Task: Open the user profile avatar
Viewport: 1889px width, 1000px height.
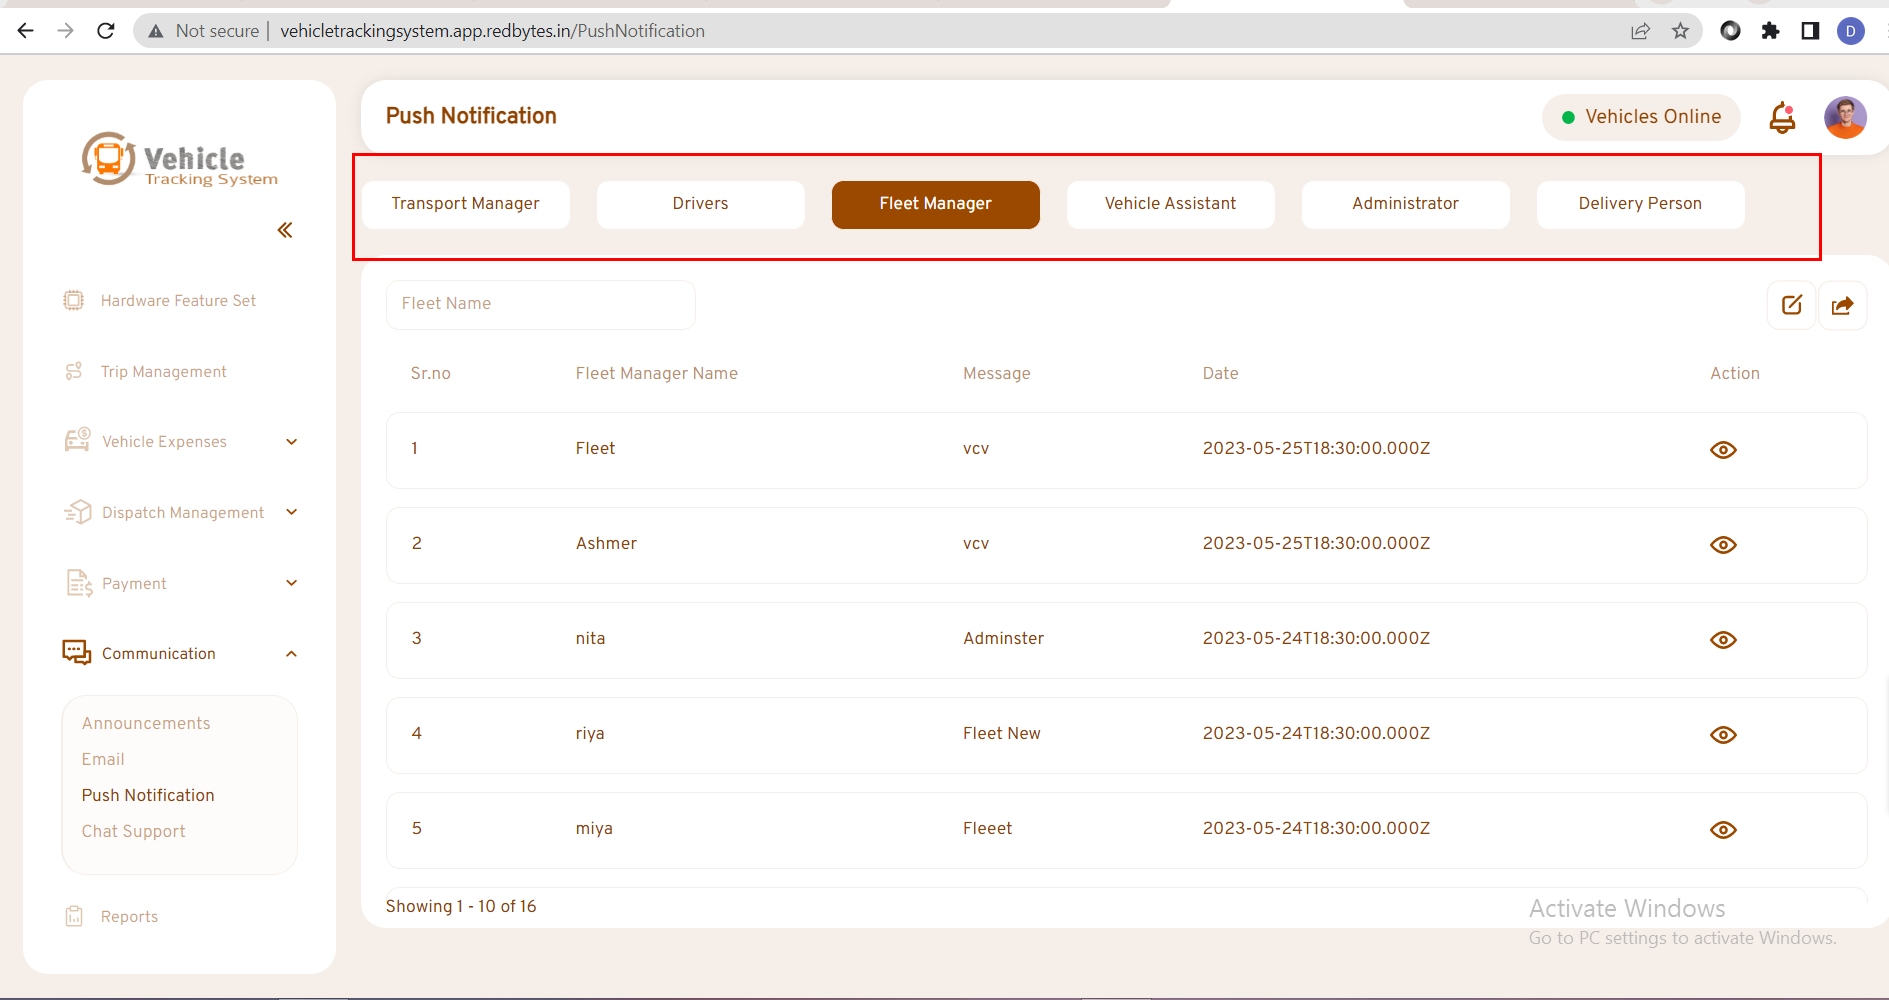Action: tap(1845, 118)
